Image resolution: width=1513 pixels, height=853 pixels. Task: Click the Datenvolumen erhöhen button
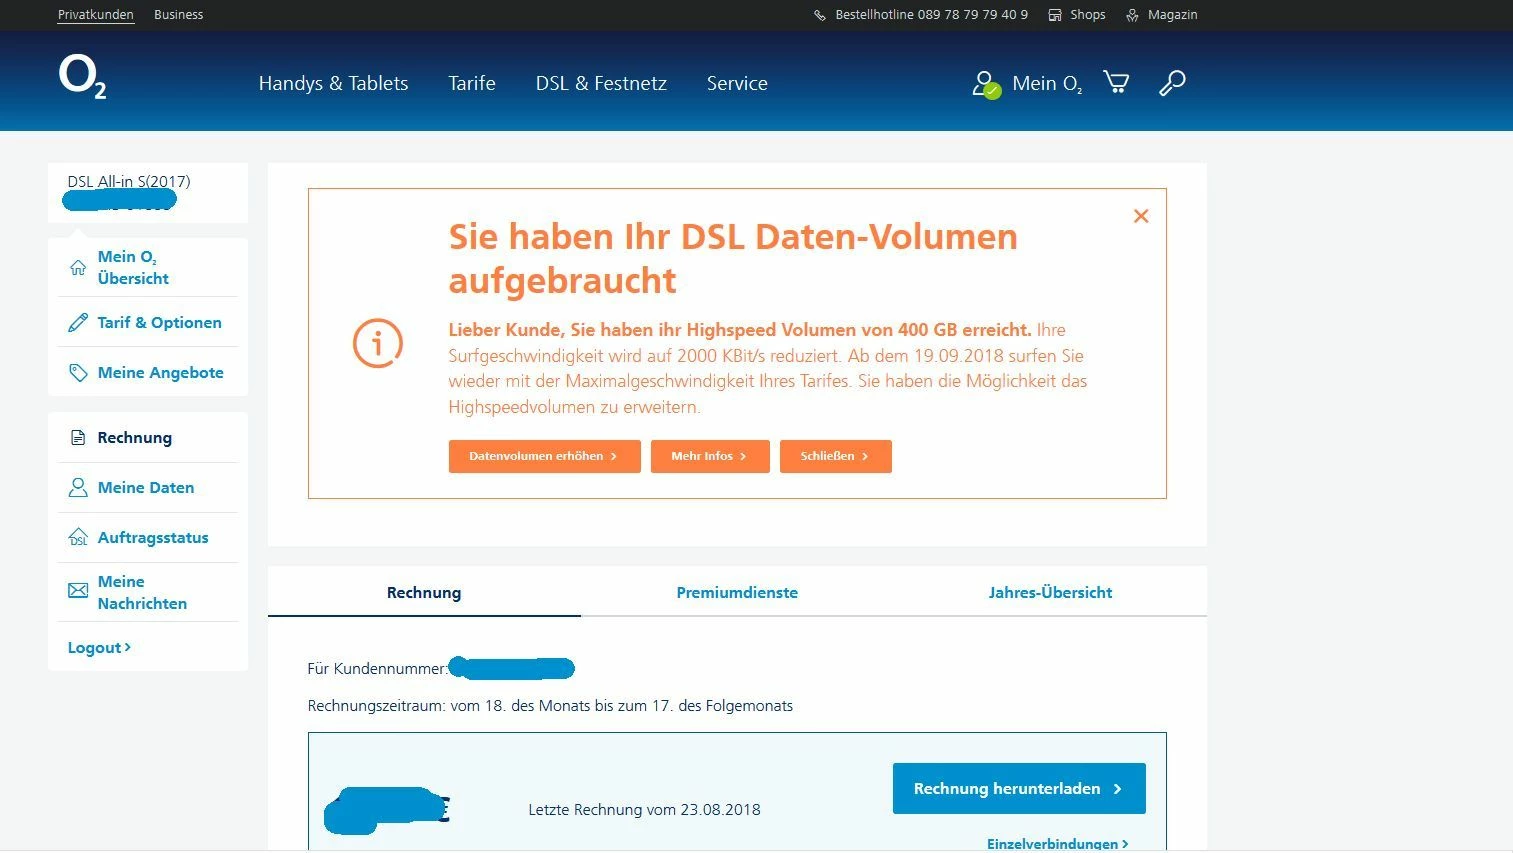544,456
